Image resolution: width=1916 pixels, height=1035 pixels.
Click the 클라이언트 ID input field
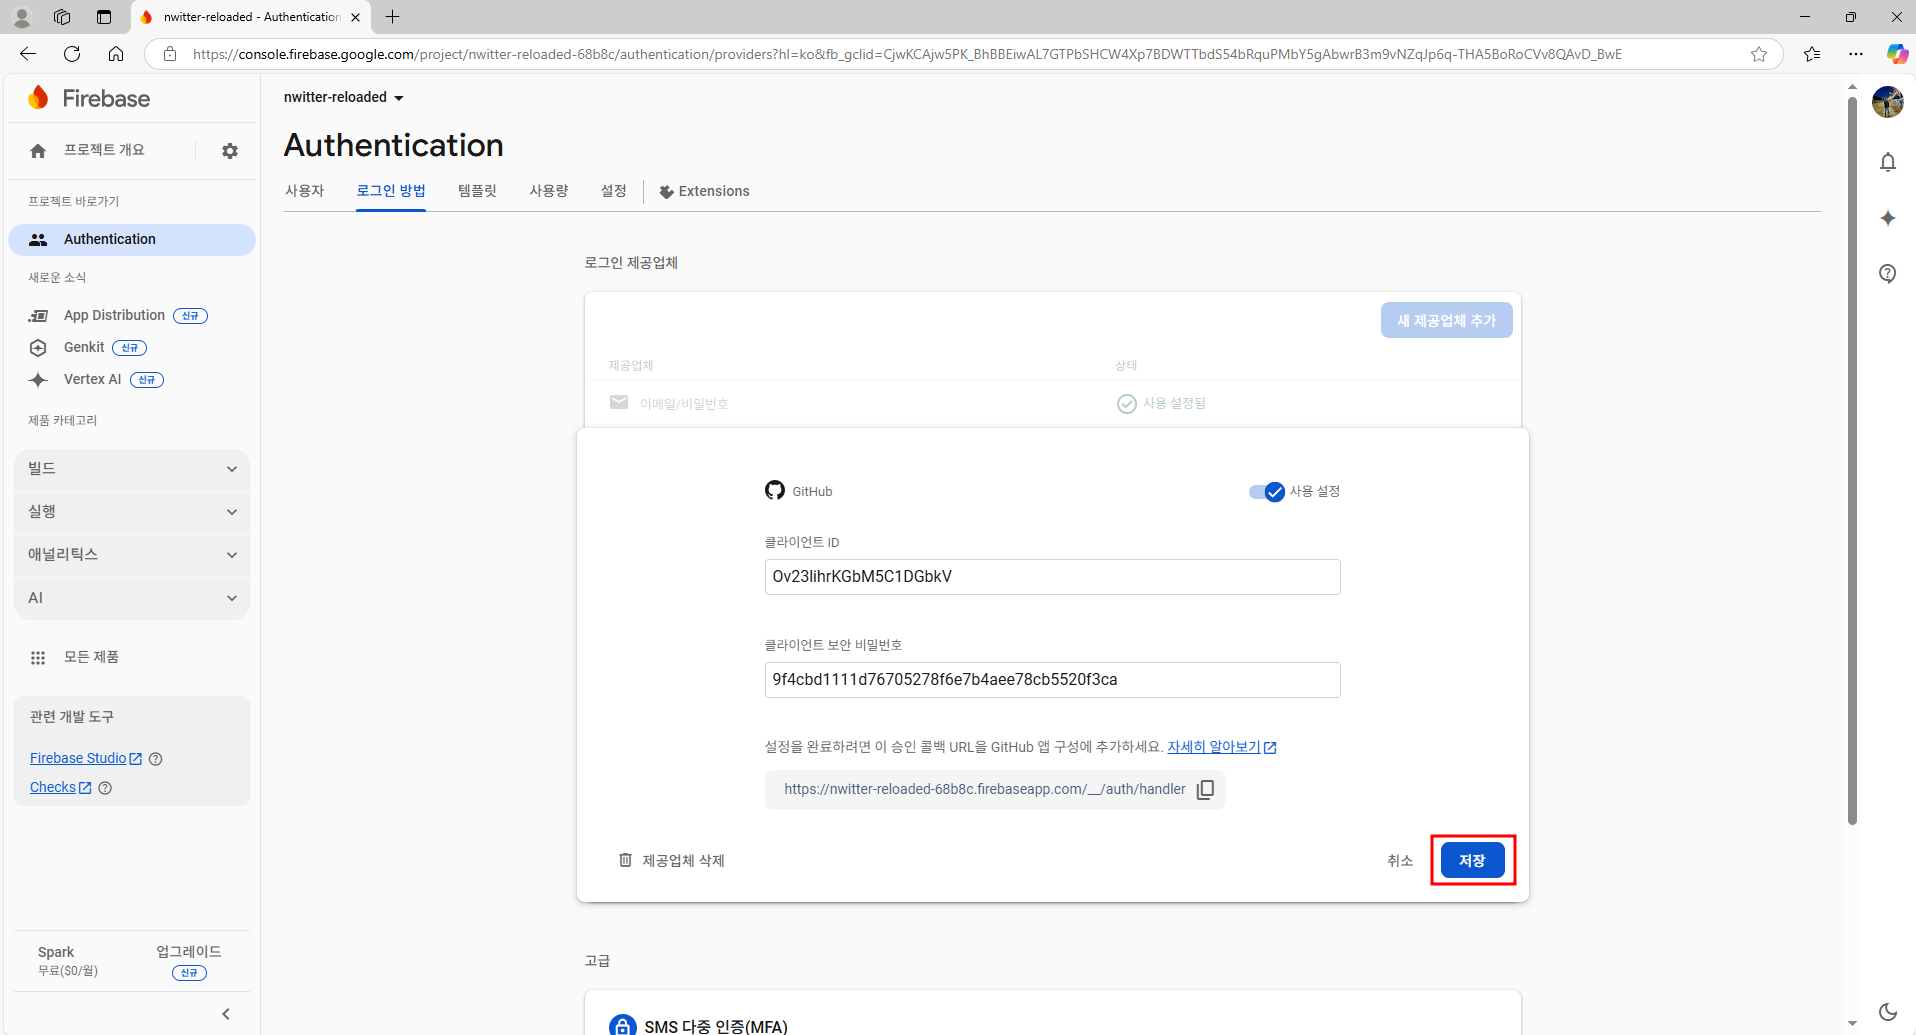tap(1052, 577)
